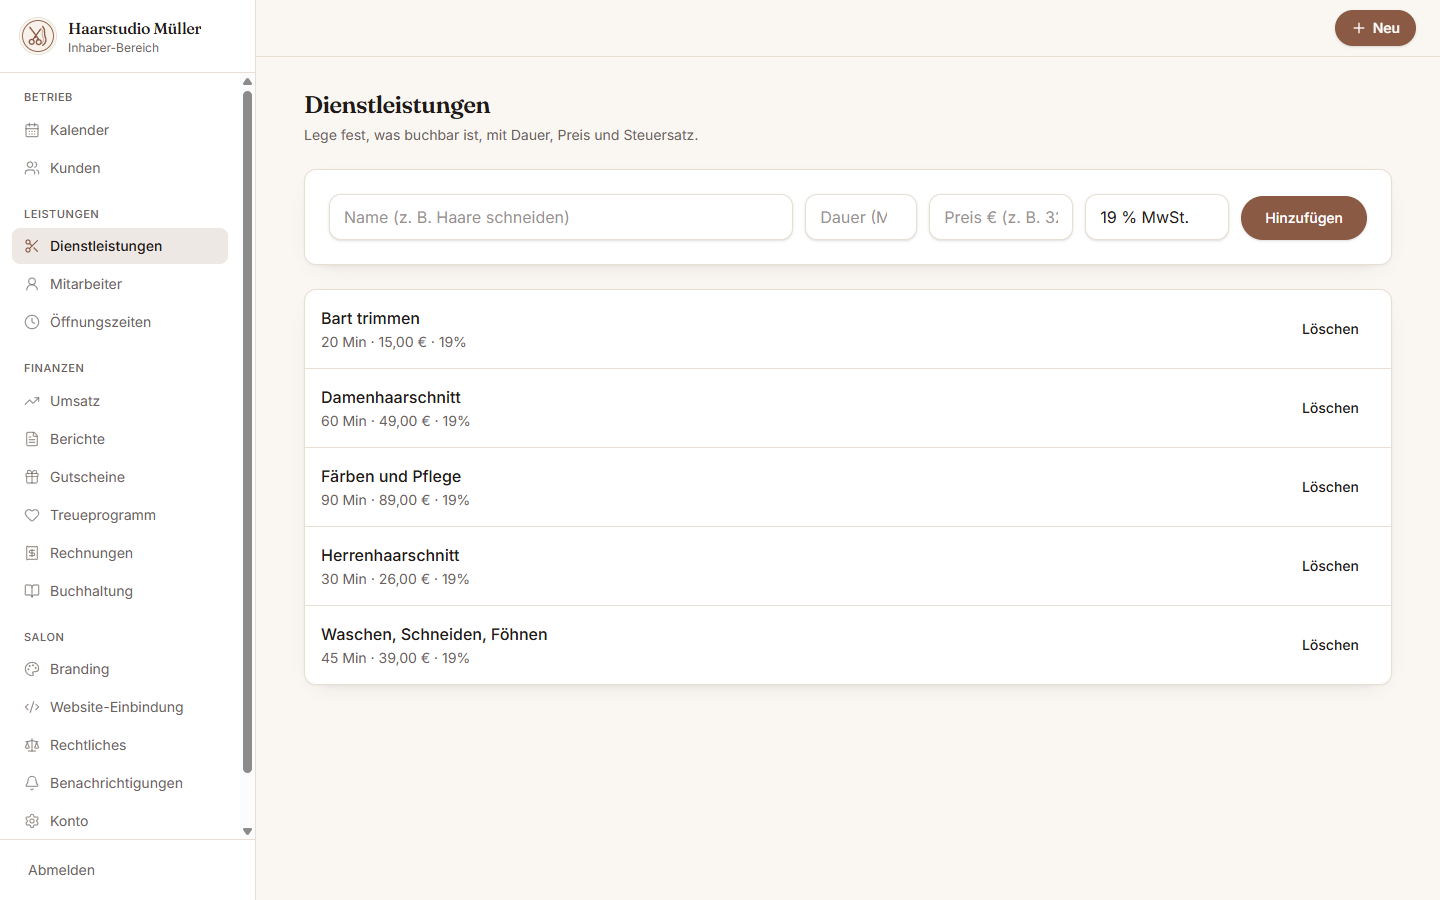
Task: Click the Dienstleistungen page heading
Action: [397, 105]
